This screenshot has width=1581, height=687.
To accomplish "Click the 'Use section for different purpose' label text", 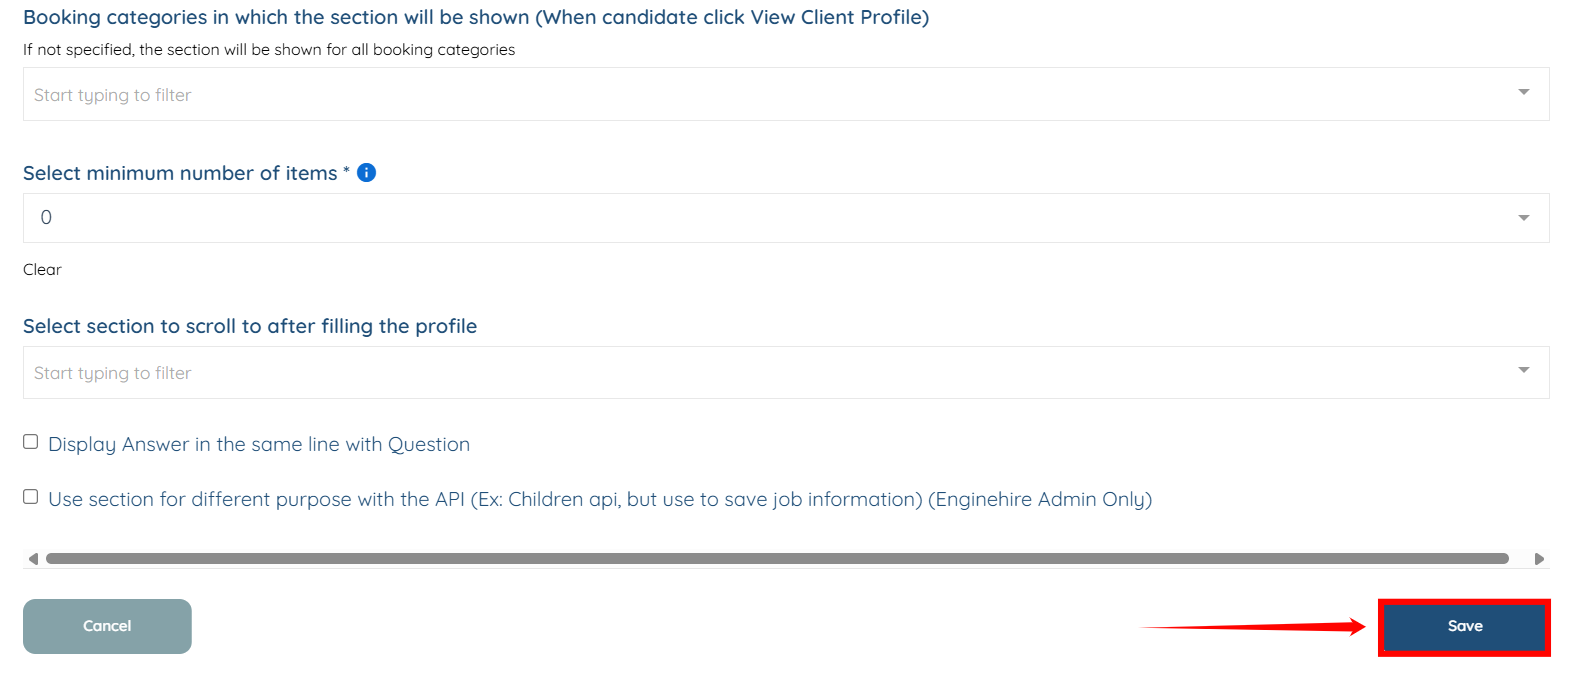I will pyautogui.click(x=600, y=500).
